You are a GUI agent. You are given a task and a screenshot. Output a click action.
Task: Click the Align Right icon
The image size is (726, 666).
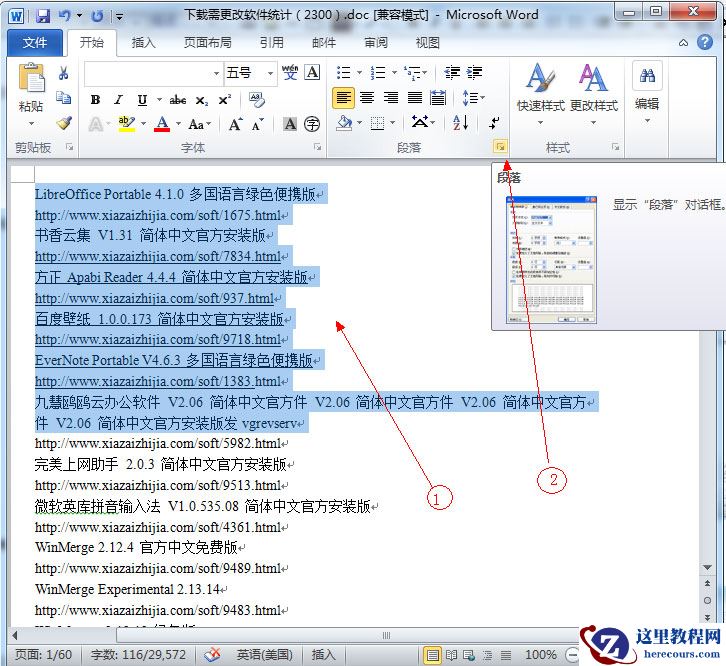[x=391, y=98]
